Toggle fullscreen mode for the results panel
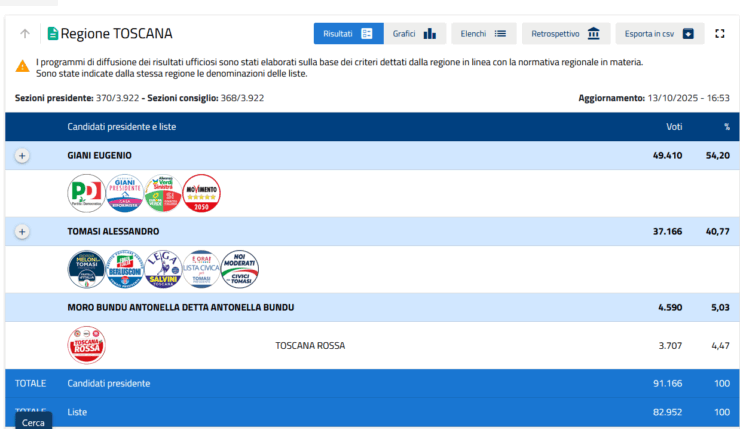Image resolution: width=740 pixels, height=429 pixels. 719,34
